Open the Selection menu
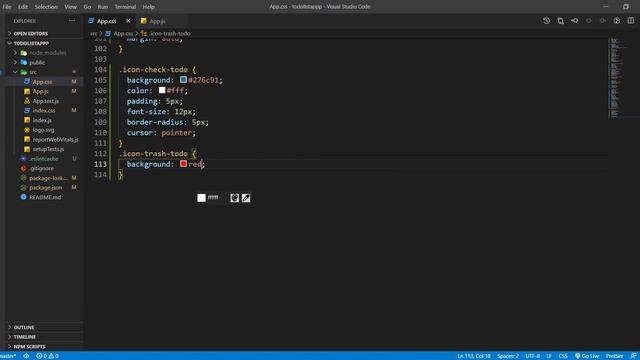Image resolution: width=640 pixels, height=360 pixels. coord(46,7)
